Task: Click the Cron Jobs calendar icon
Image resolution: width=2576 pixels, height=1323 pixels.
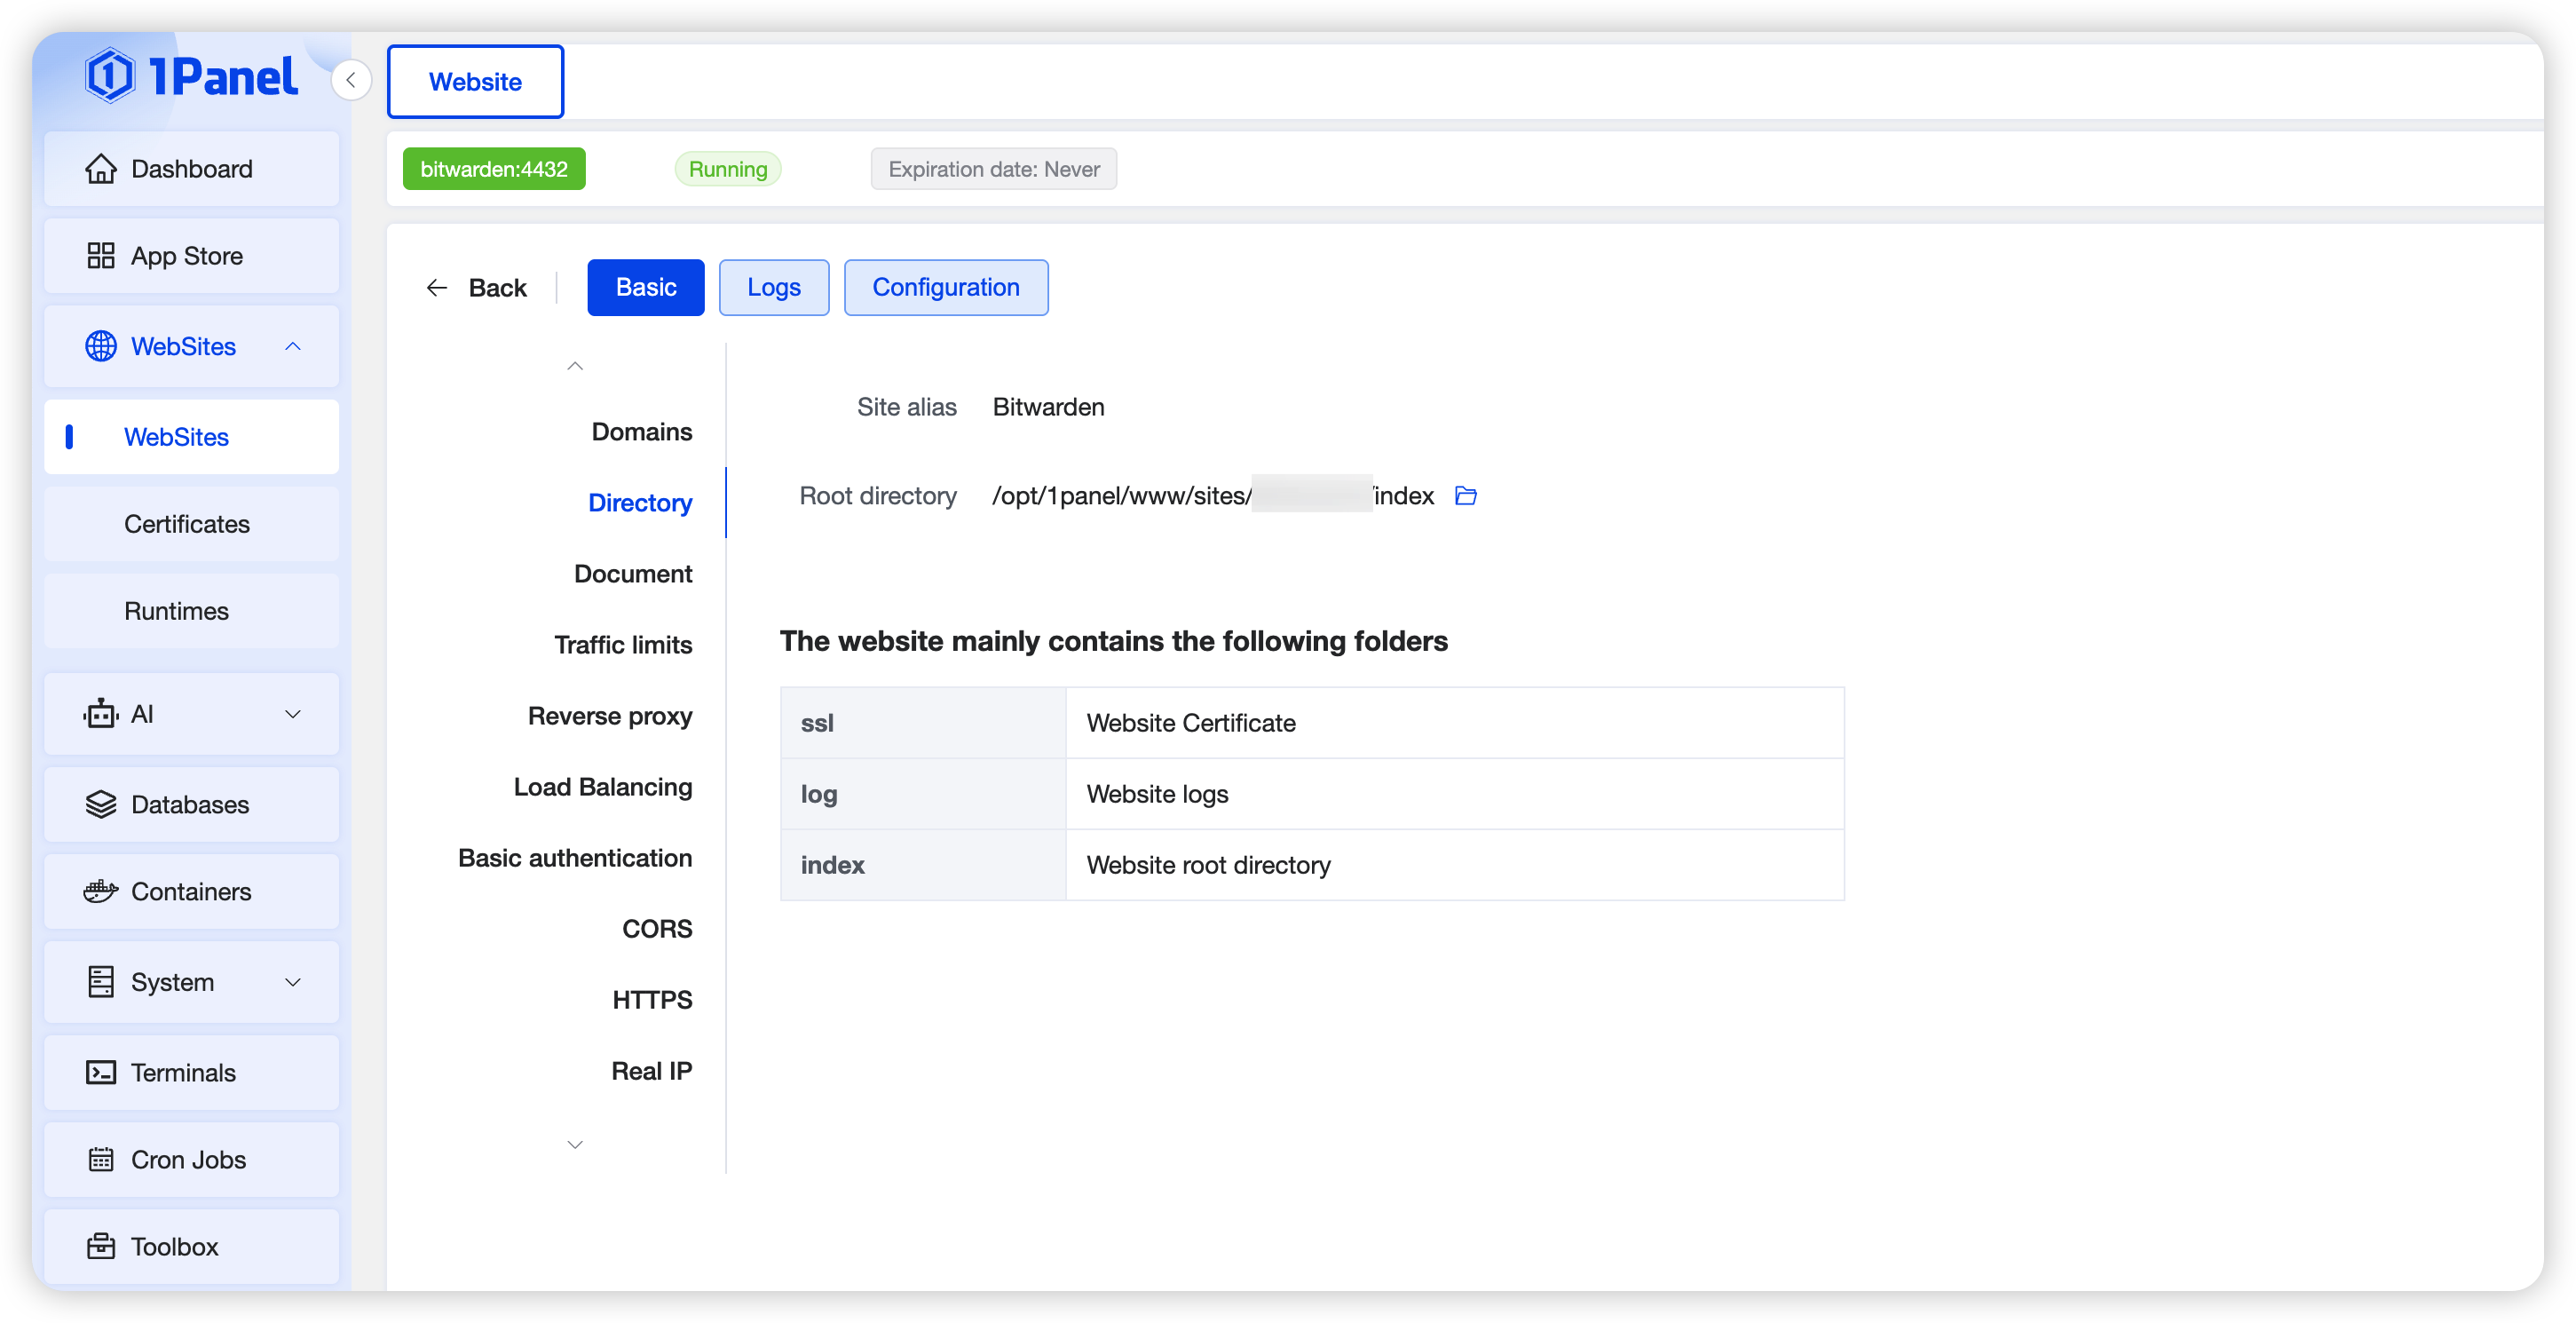Action: (100, 1159)
